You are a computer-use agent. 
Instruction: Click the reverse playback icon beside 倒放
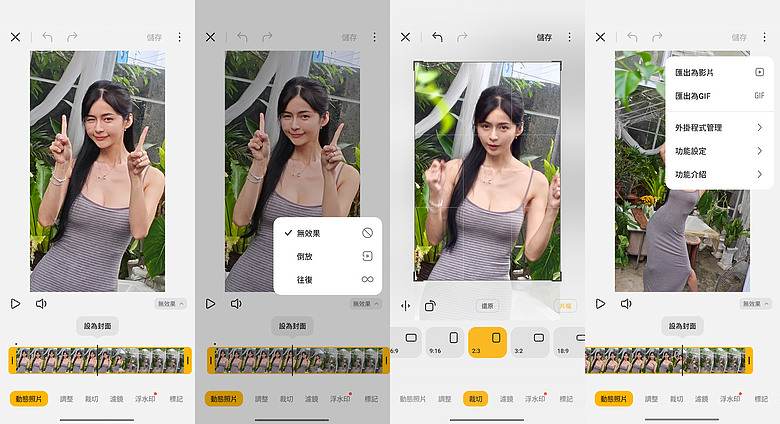click(x=367, y=256)
